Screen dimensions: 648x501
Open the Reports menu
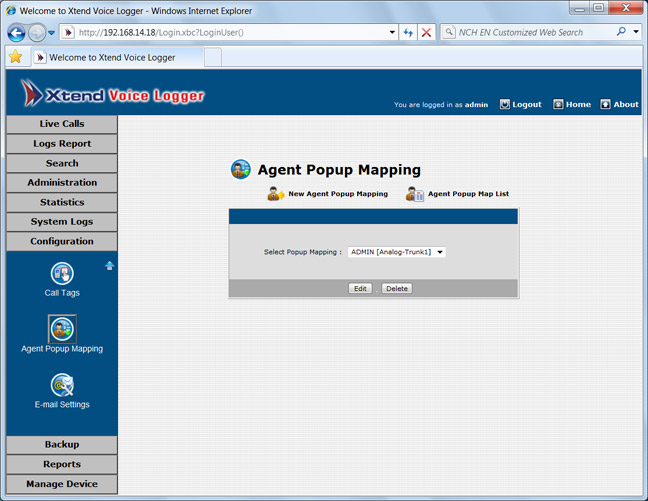pos(62,464)
